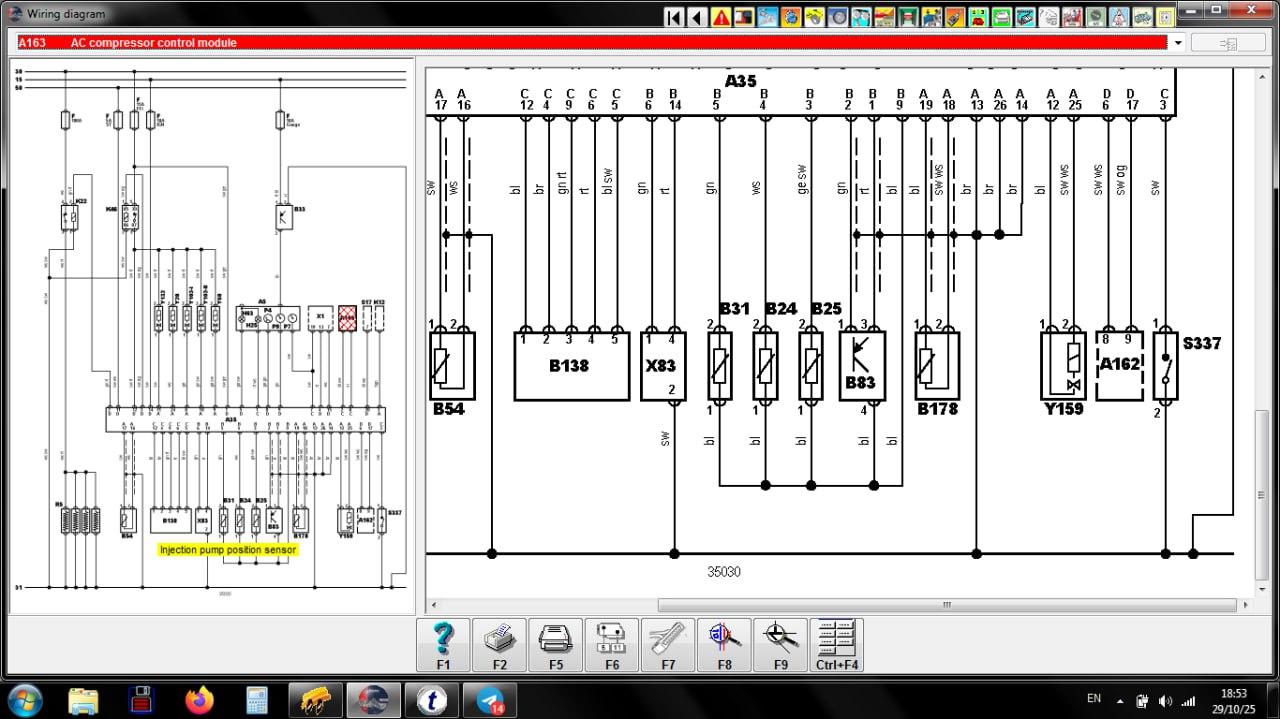Click the yellow warning triangle toolbar icon
Viewport: 1280px width, 719px height.
click(x=720, y=17)
